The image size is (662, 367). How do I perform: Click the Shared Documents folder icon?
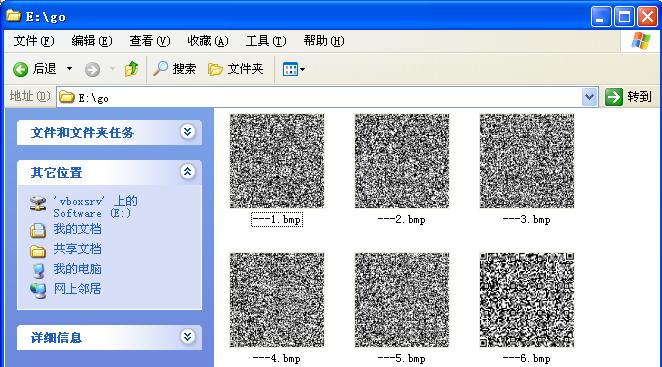pyautogui.click(x=38, y=251)
